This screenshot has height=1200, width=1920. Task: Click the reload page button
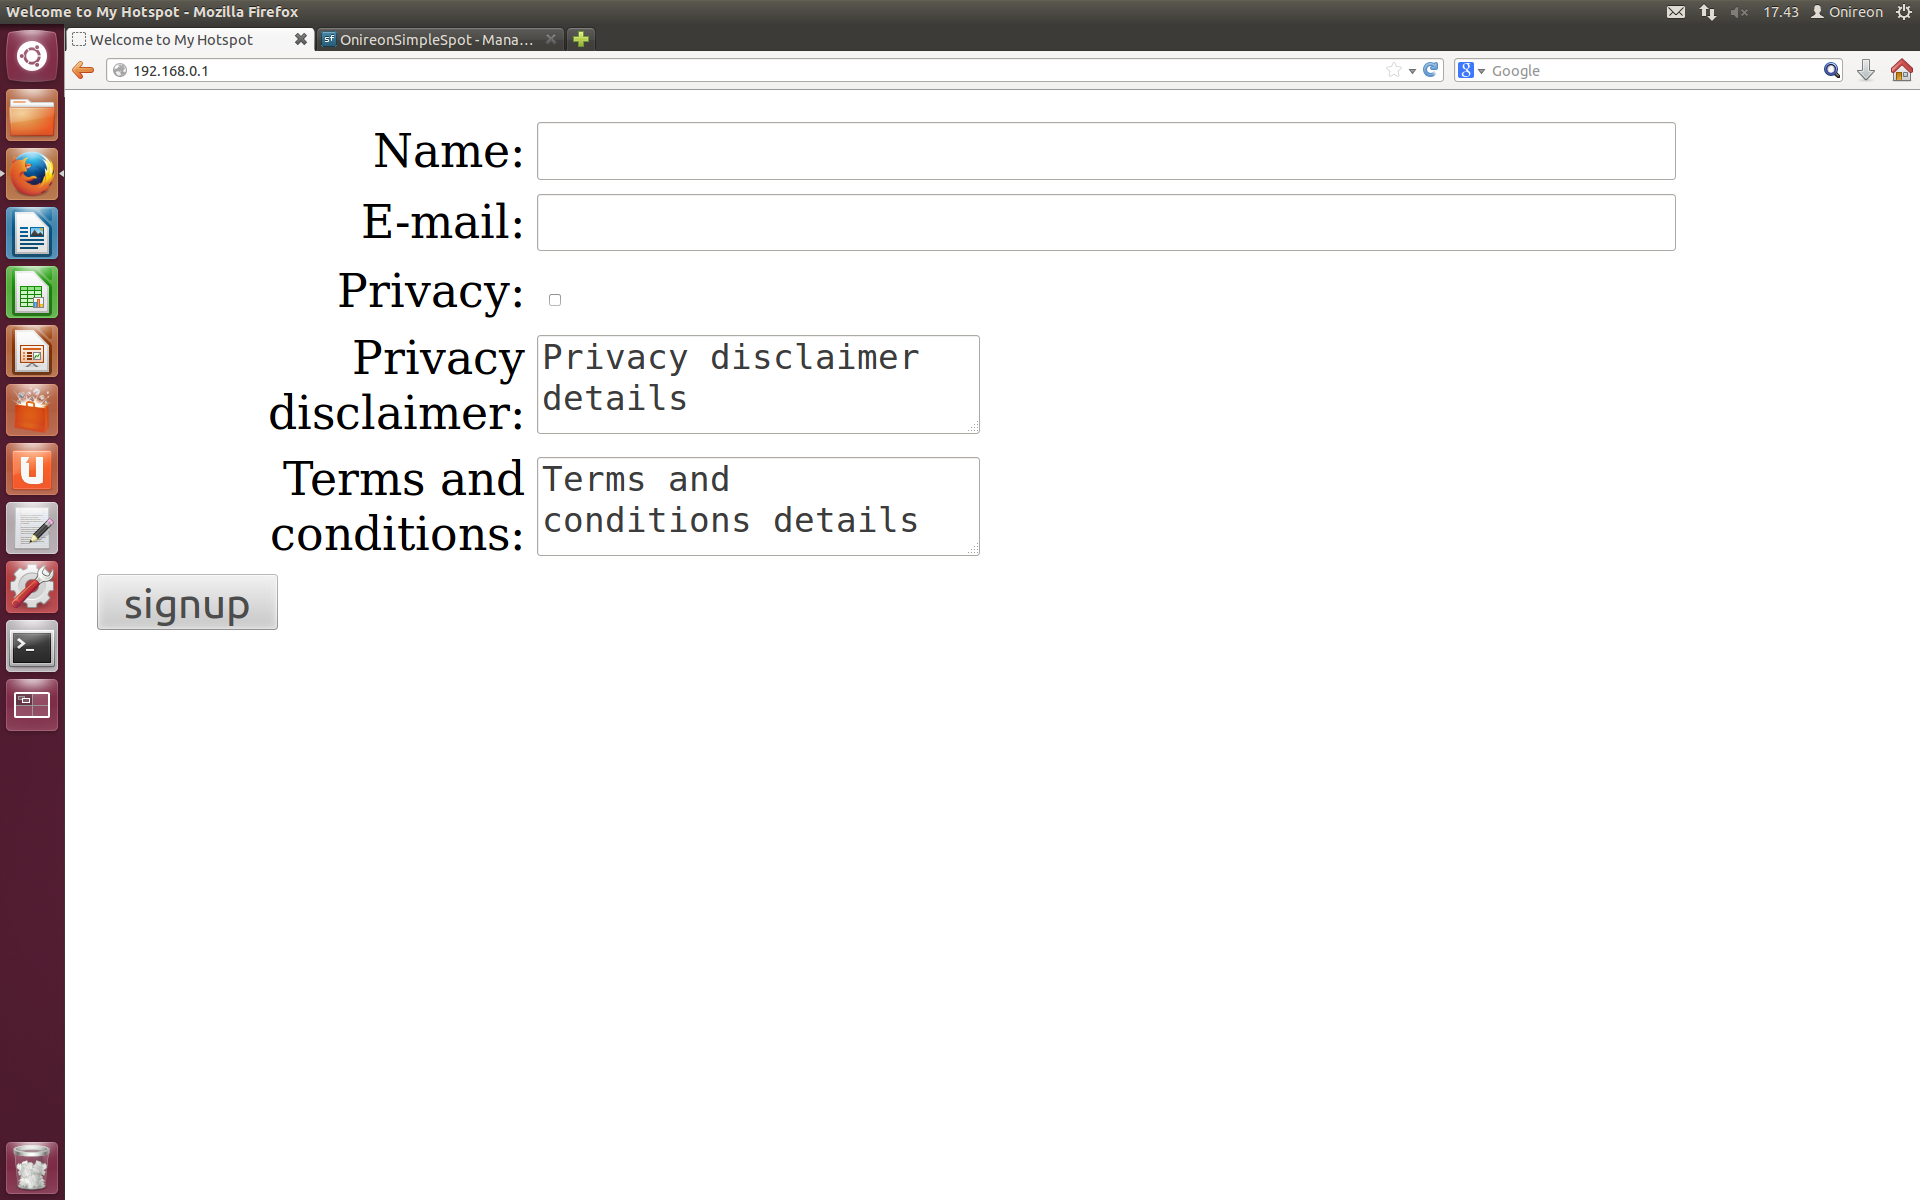(1431, 71)
